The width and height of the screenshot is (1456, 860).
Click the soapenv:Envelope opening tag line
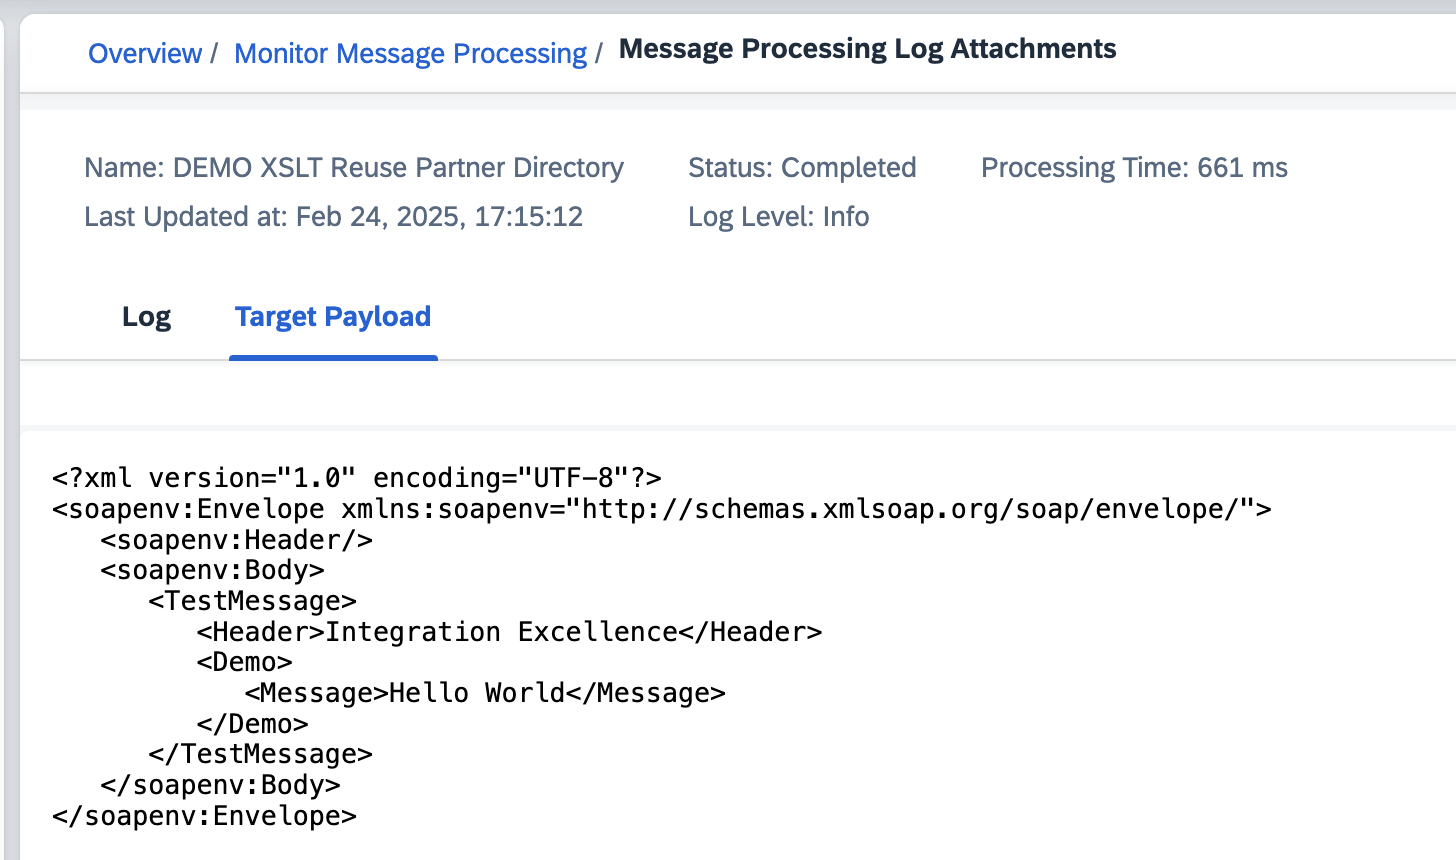pyautogui.click(x=662, y=509)
